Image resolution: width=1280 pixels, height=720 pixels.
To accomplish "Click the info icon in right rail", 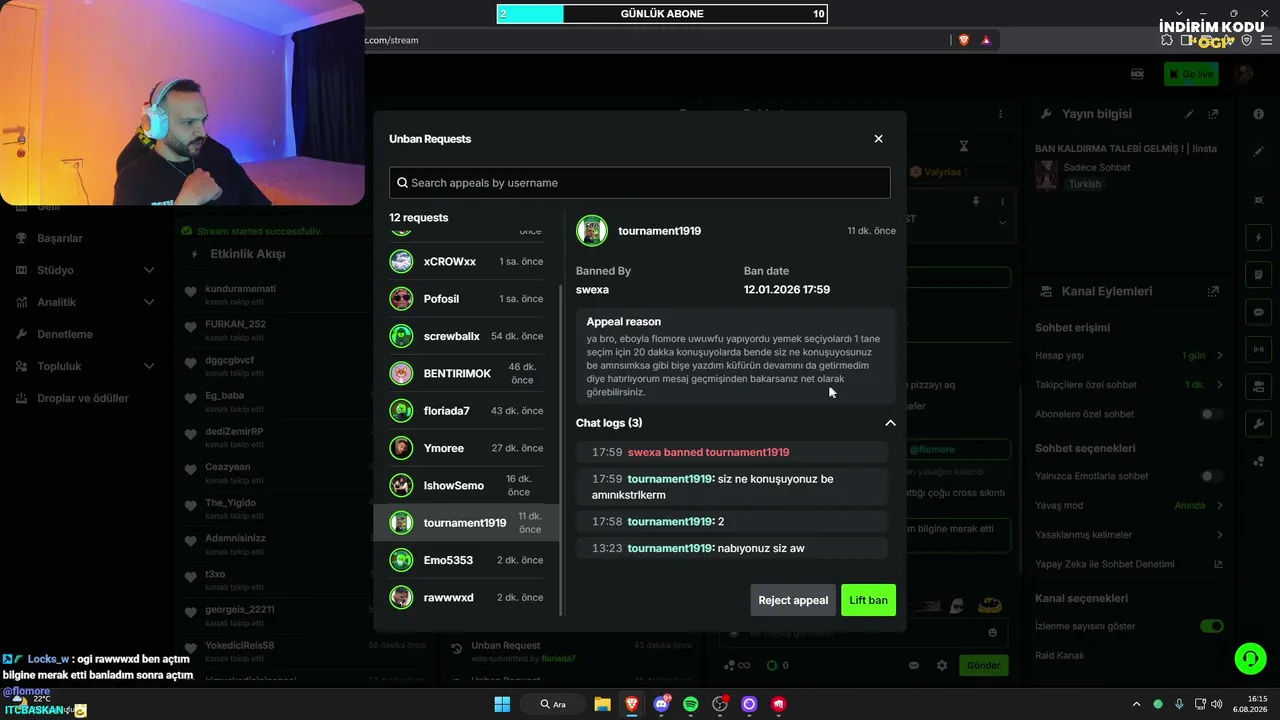I will pos(1259,114).
